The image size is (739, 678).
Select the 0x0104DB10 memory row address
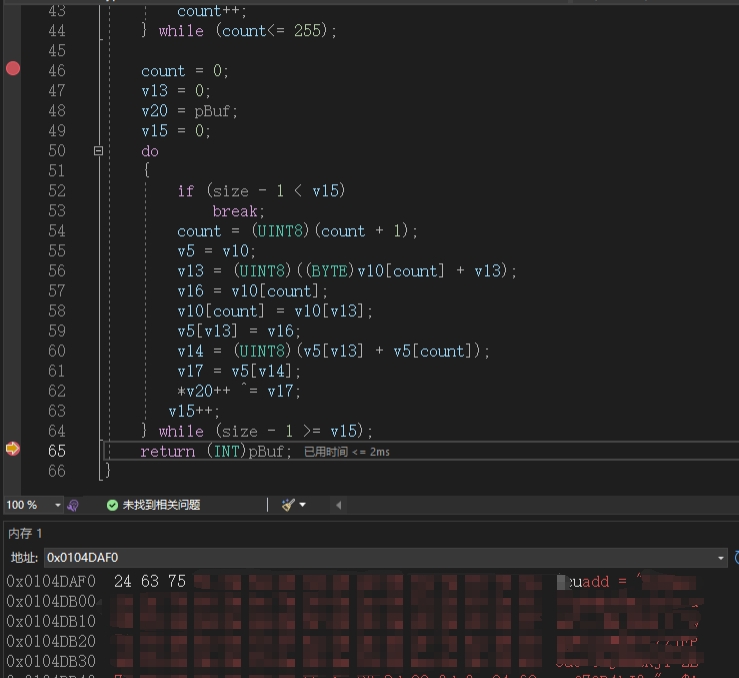click(x=51, y=621)
